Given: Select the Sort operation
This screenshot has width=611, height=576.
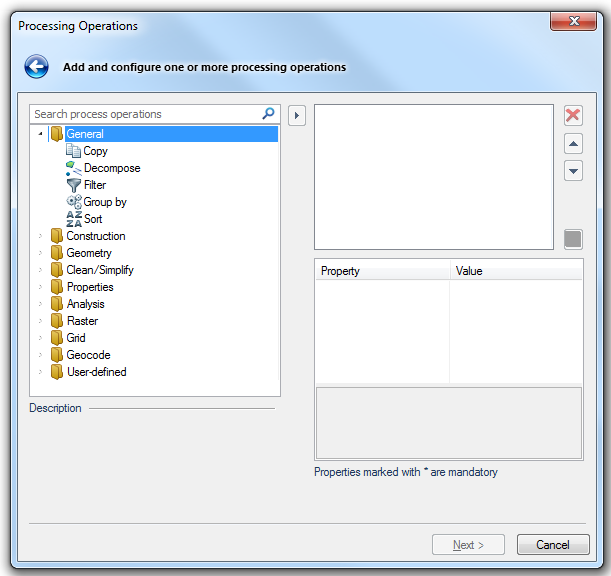Looking at the screenshot, I should tap(93, 219).
